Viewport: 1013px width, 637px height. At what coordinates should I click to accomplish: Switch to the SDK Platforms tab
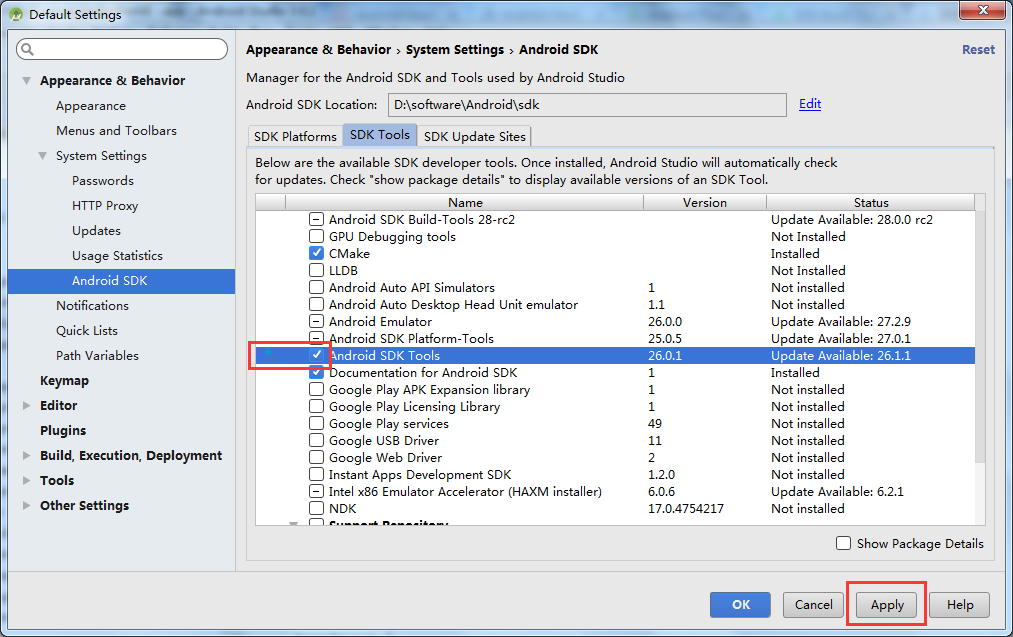pos(295,136)
